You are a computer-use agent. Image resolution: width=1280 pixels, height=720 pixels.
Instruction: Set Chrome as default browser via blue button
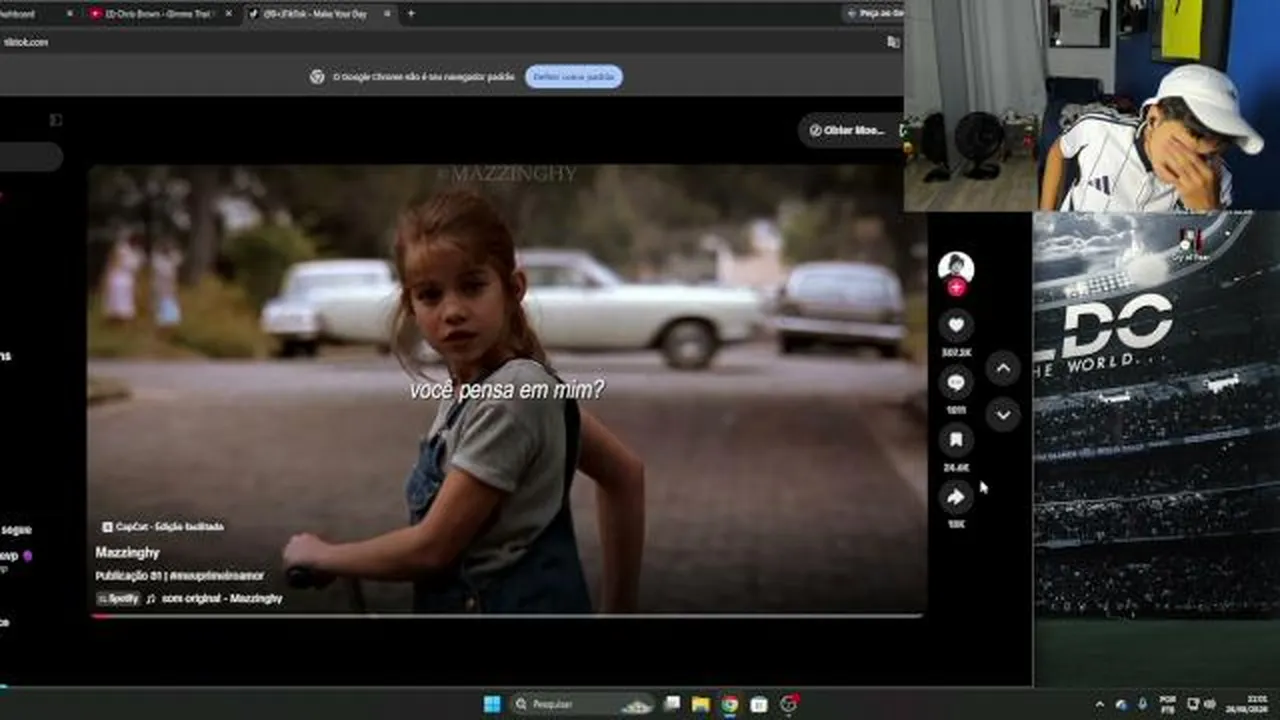click(x=574, y=77)
